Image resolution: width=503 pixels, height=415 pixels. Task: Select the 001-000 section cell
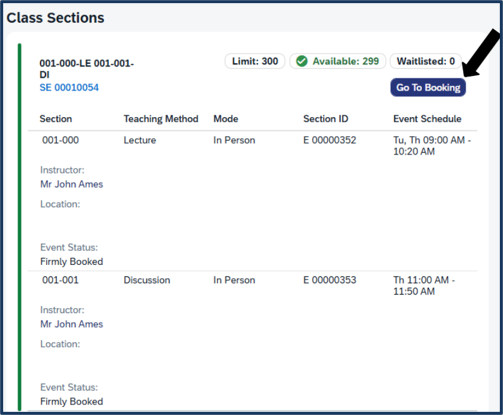pyautogui.click(x=60, y=140)
